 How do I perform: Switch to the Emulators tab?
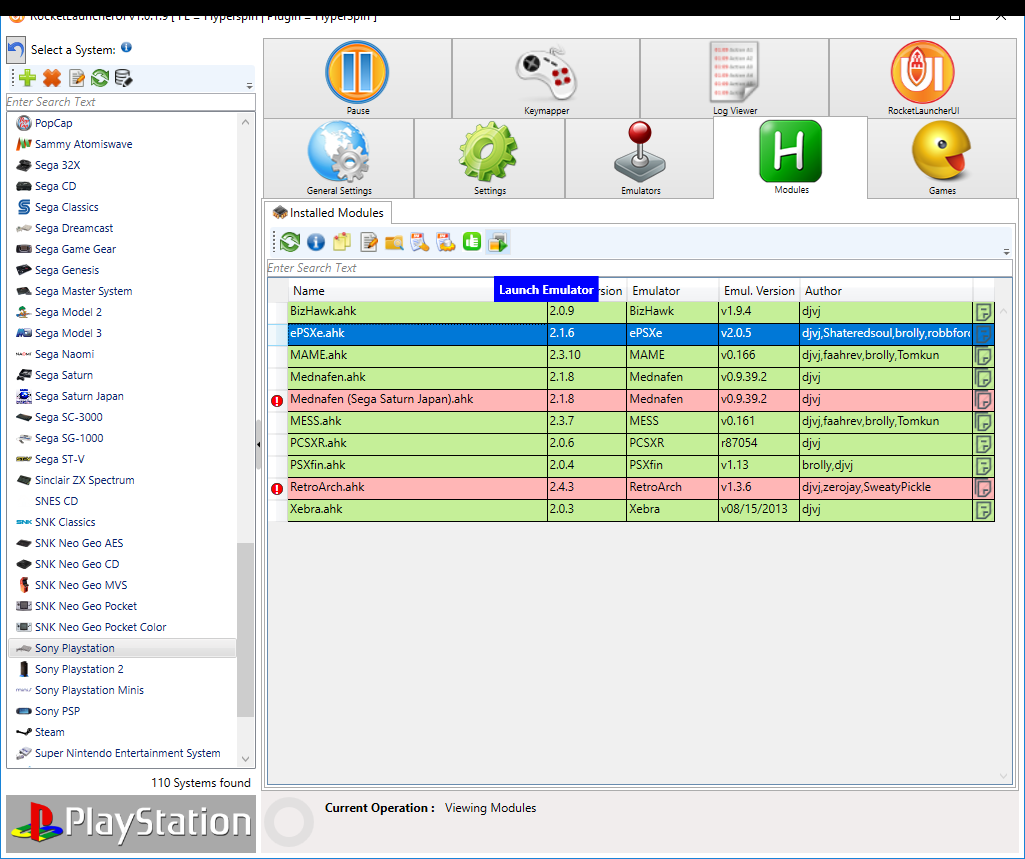click(x=639, y=158)
